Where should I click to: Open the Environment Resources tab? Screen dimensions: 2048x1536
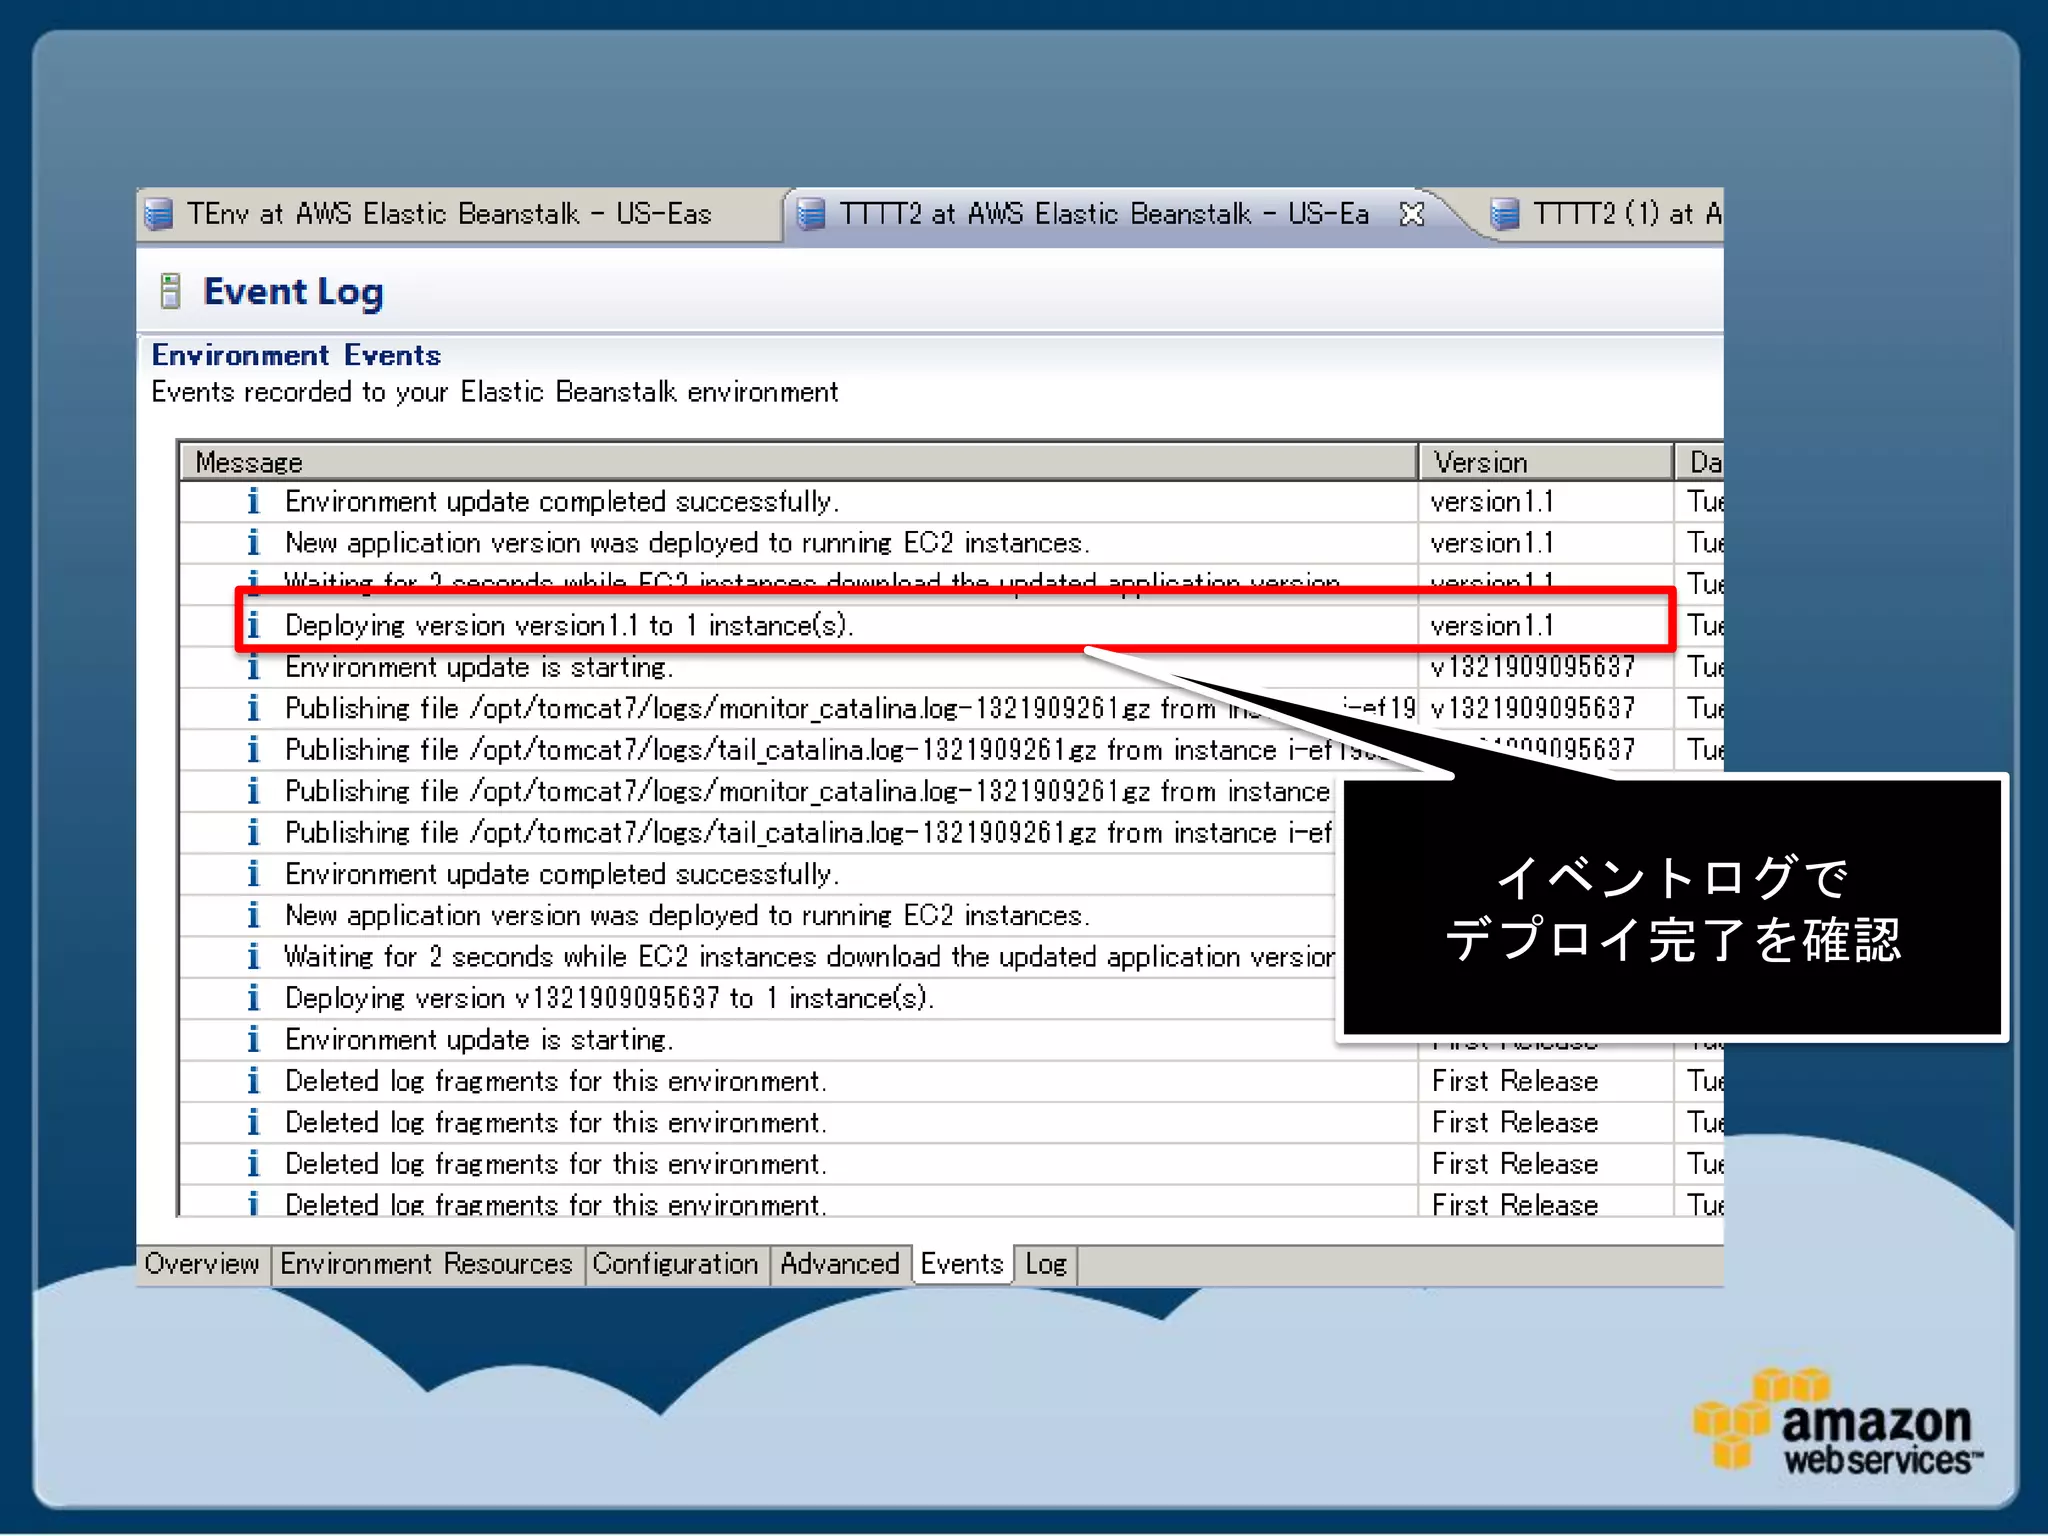(x=426, y=1264)
